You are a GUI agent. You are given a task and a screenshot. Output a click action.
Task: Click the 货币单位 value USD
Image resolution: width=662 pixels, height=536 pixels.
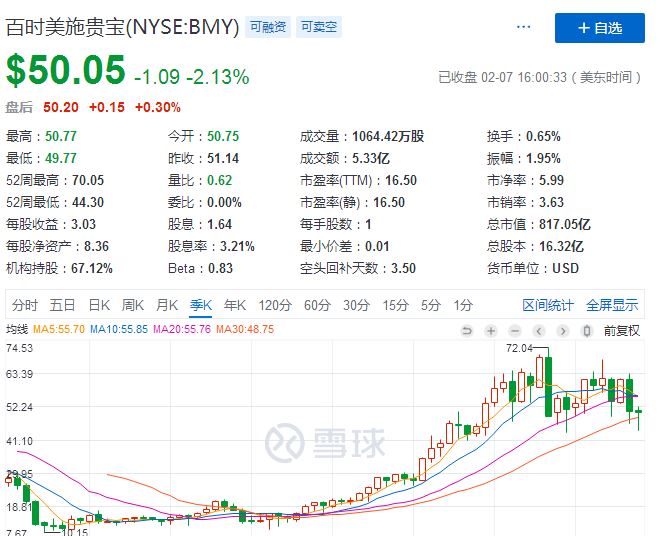point(565,268)
